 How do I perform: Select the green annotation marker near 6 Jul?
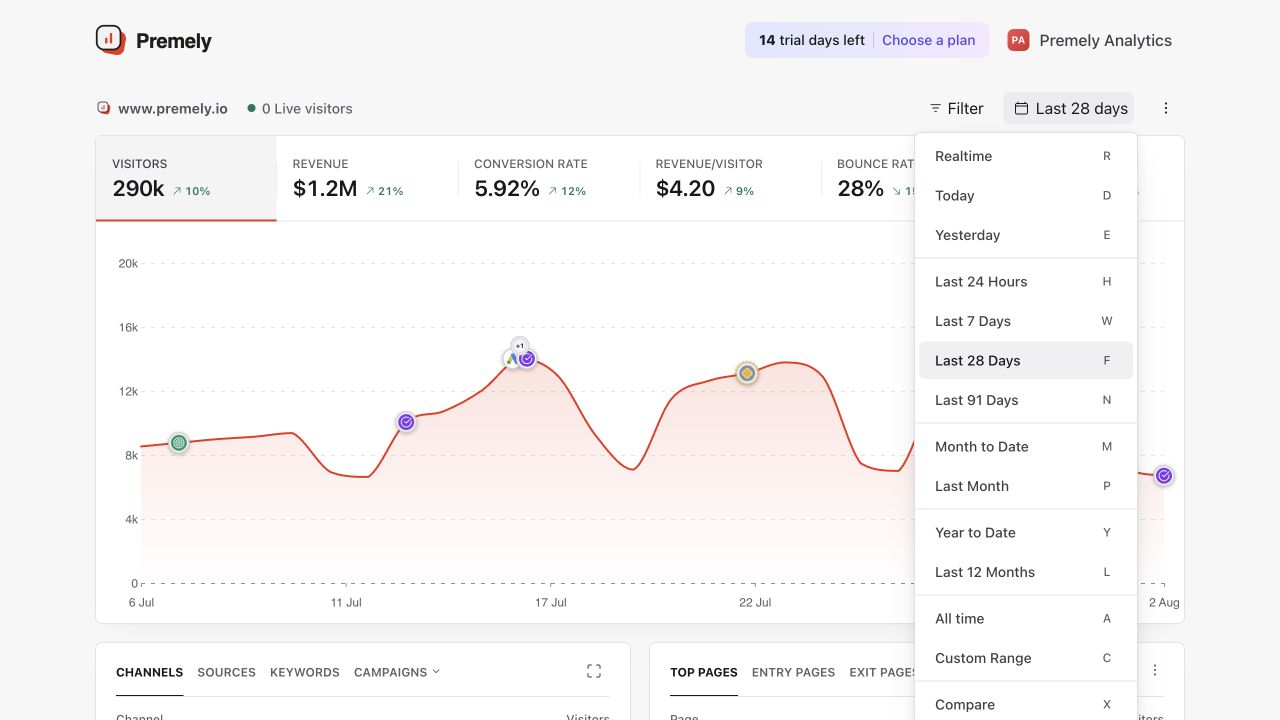point(178,442)
